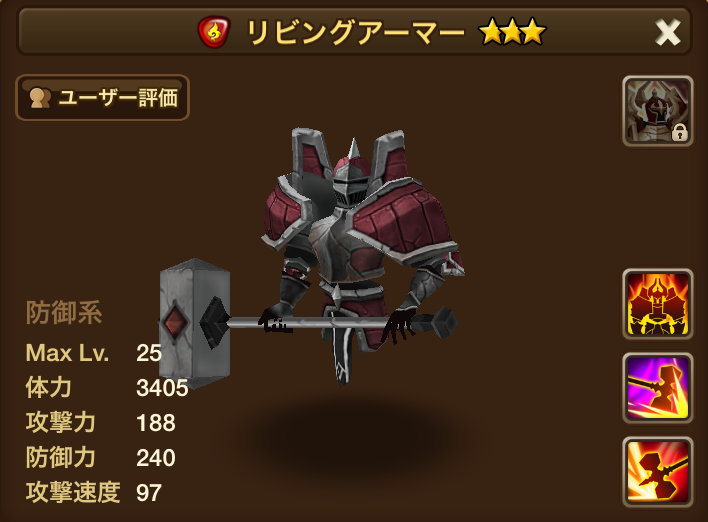Click the user silhouette icon in ユーザー評価
Screen dimensions: 708x522
[x=40, y=98]
